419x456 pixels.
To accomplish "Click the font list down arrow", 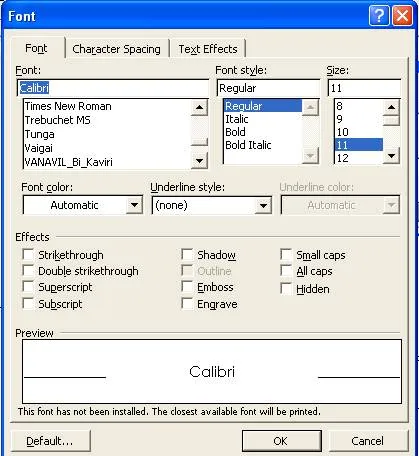I will coord(199,161).
